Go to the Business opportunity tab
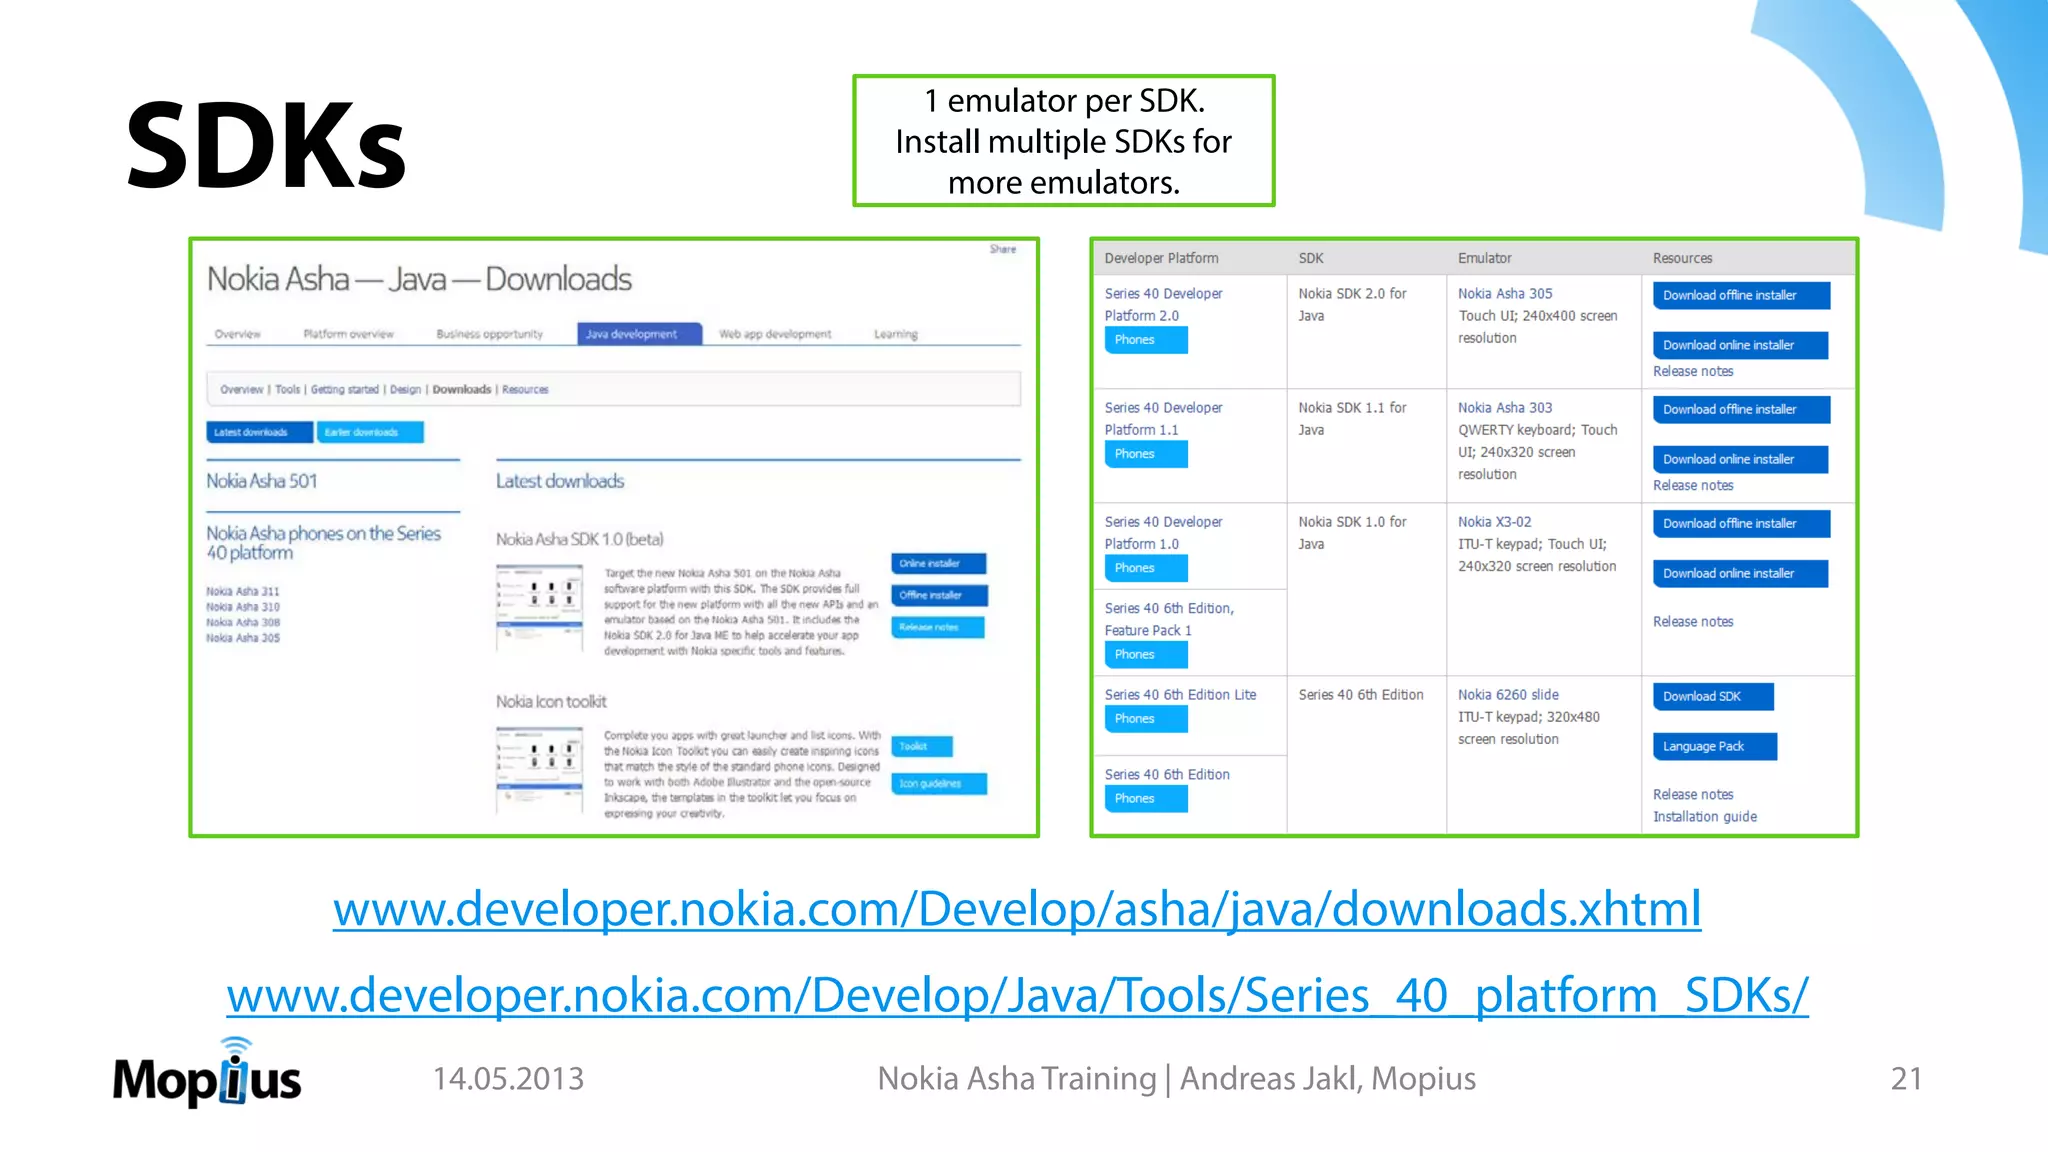This screenshot has width=2048, height=1152. pos(490,334)
